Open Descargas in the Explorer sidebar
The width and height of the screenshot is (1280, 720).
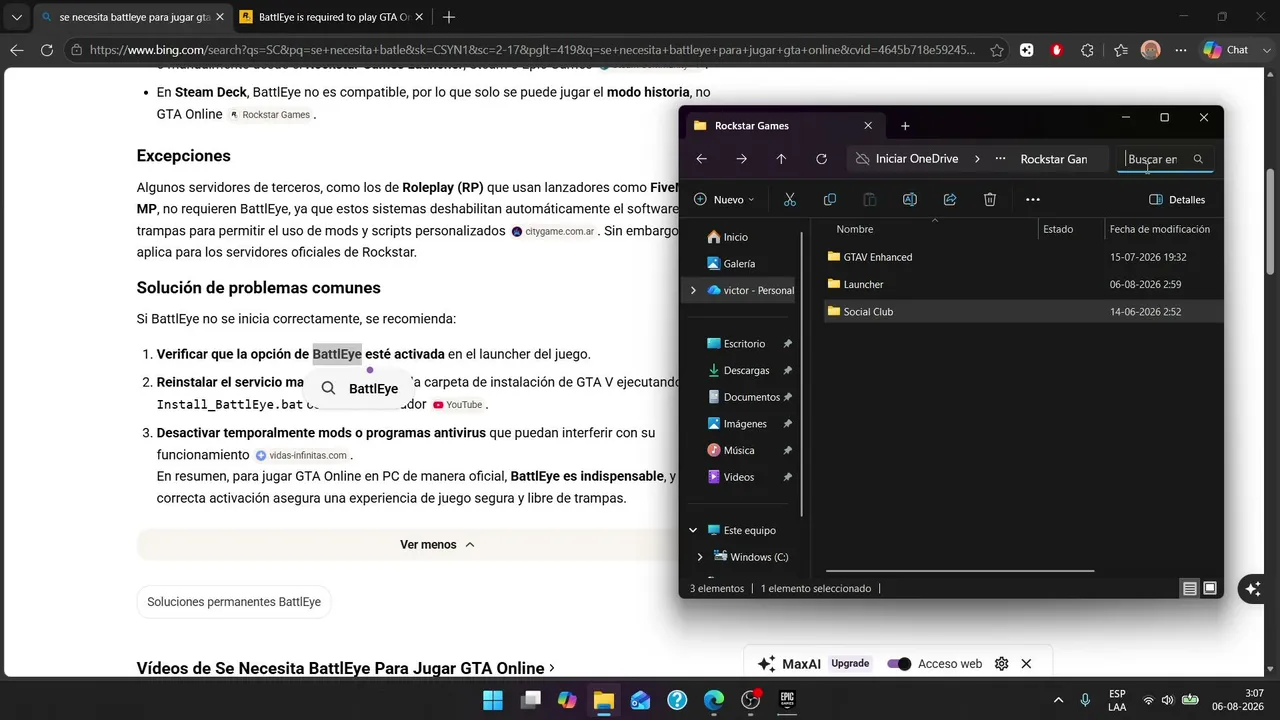click(x=747, y=370)
